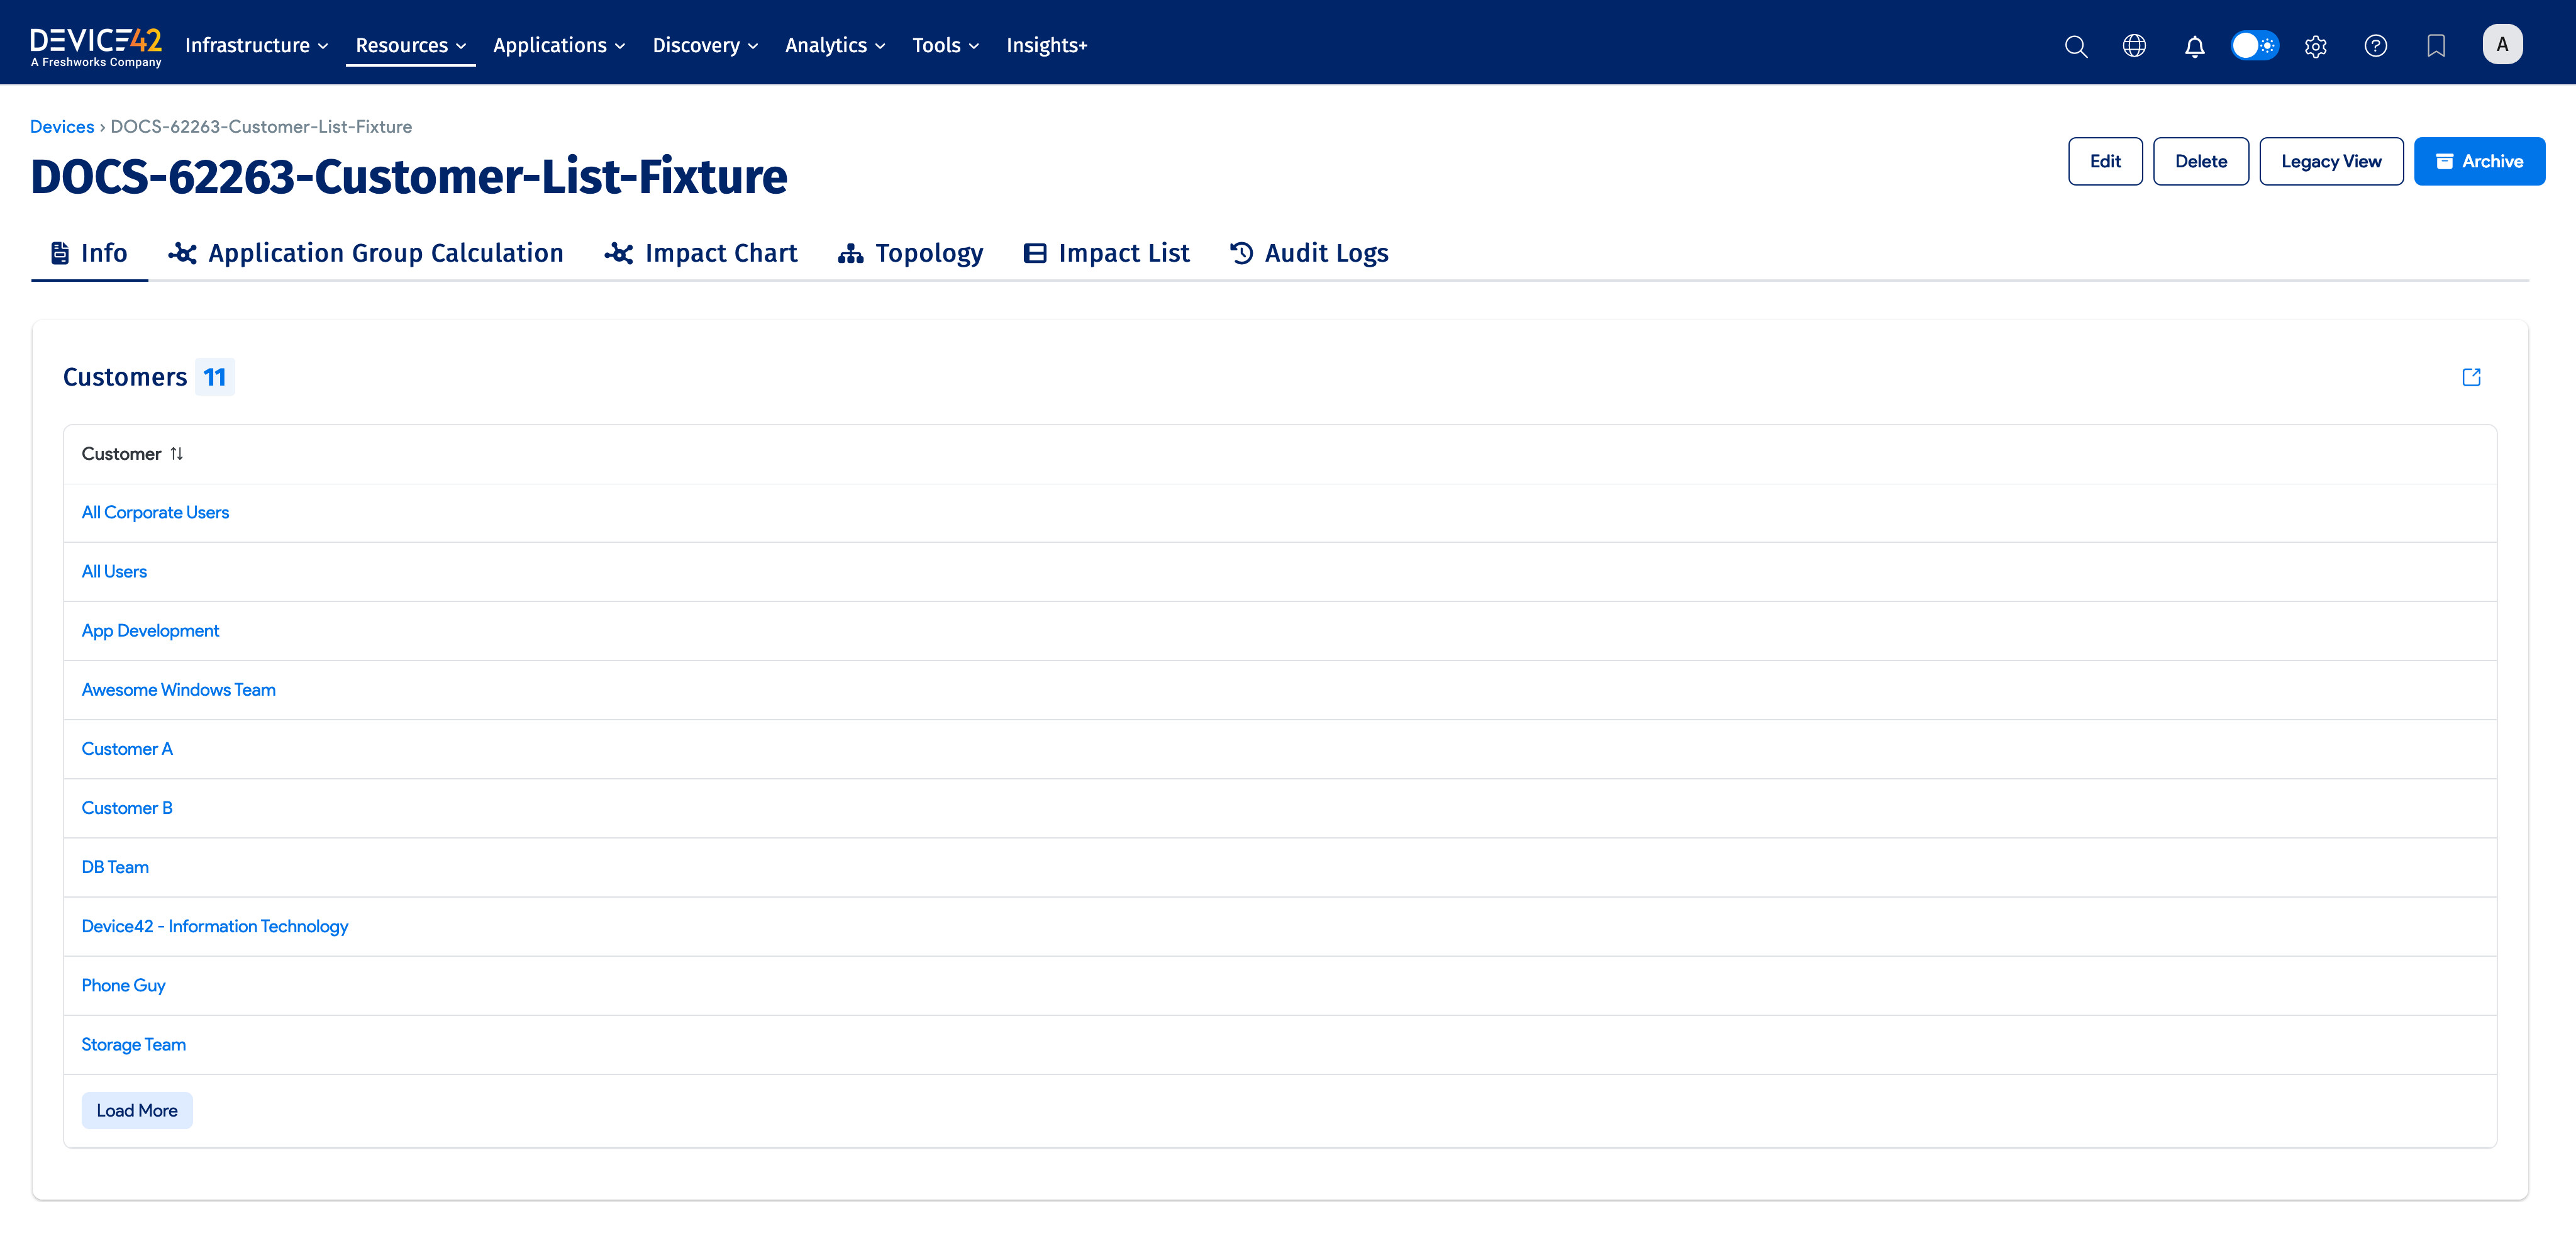Open the All Users customer
Screen dimensions: 2576x1243
[114, 572]
